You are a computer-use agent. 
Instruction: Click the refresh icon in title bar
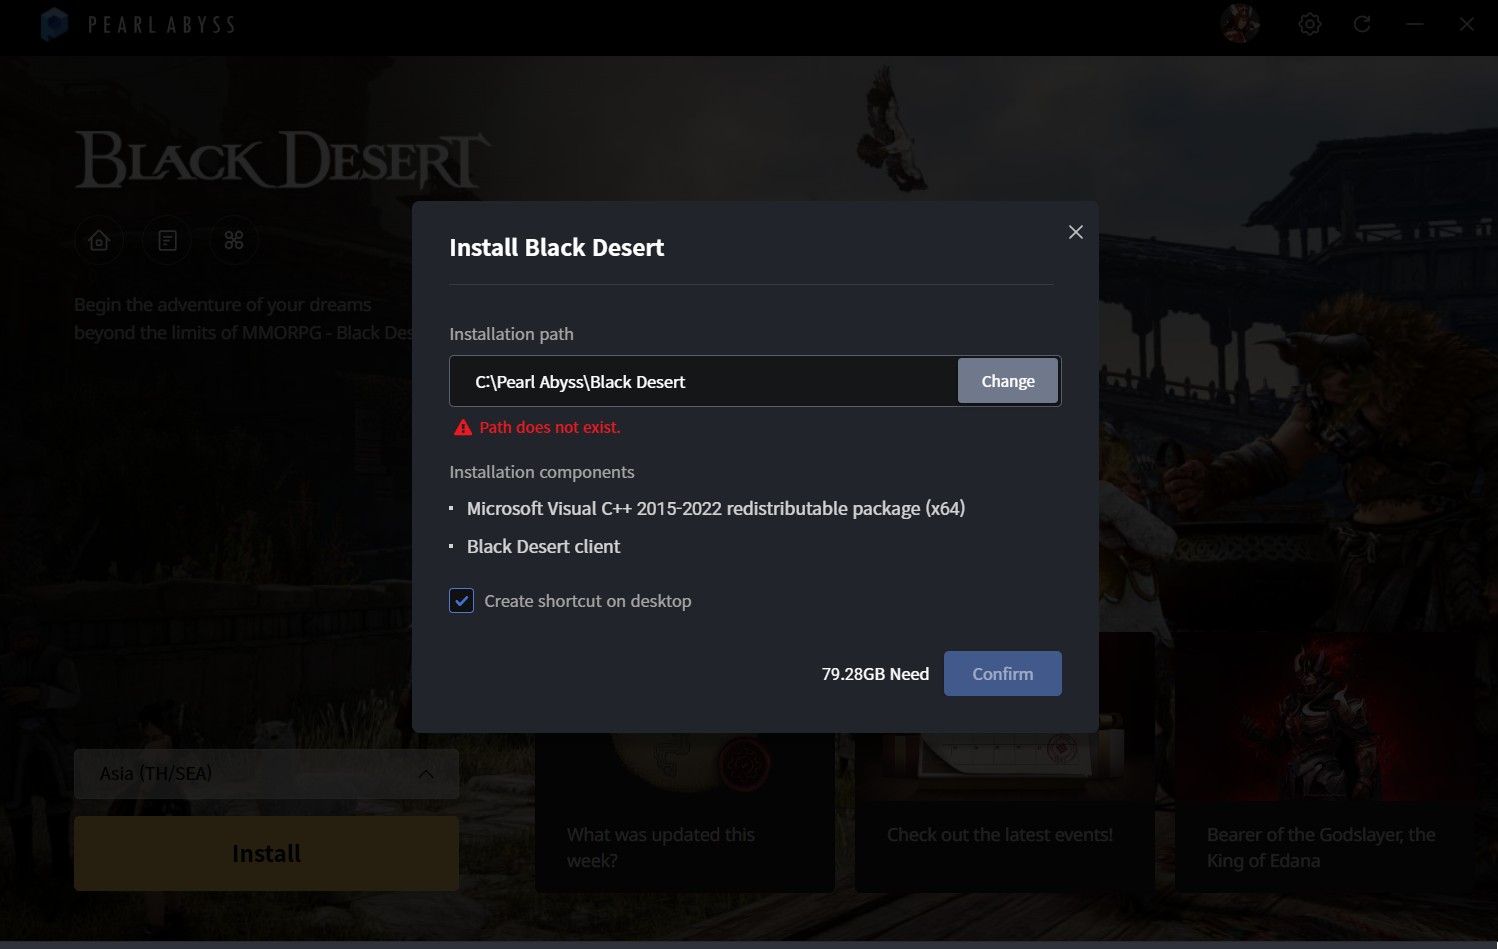1362,24
